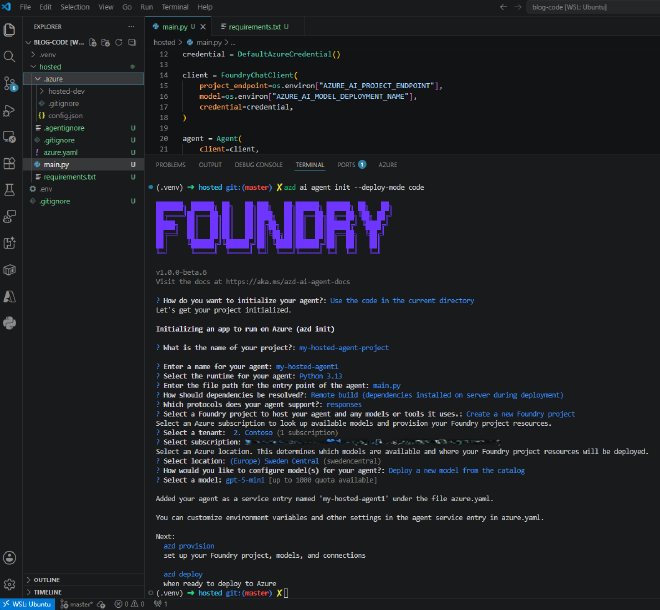Expand .venv folder in Explorer
Image resolution: width=660 pixels, height=610 pixels.
tap(83, 55)
